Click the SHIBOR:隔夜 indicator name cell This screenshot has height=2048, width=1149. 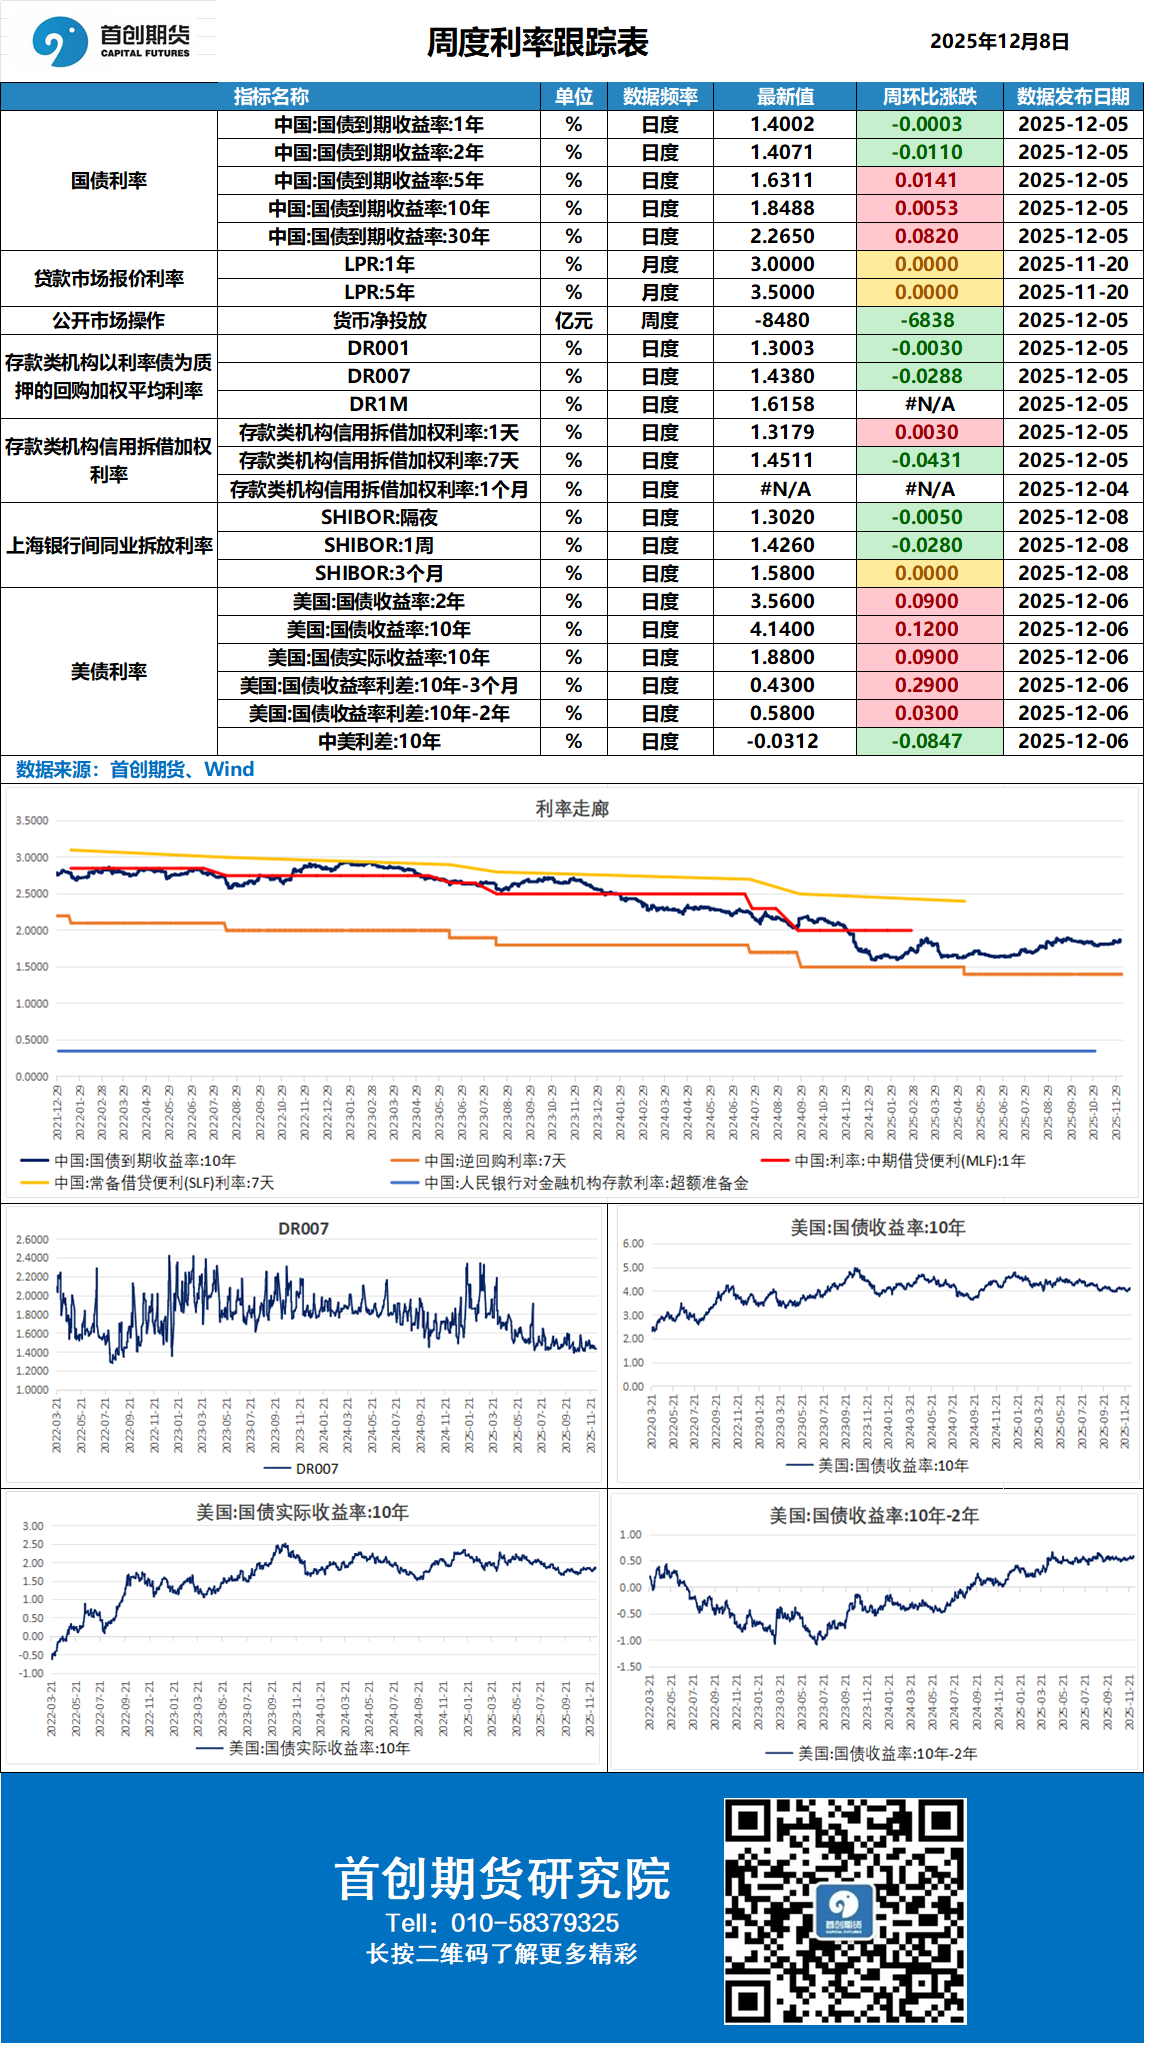[x=379, y=517]
